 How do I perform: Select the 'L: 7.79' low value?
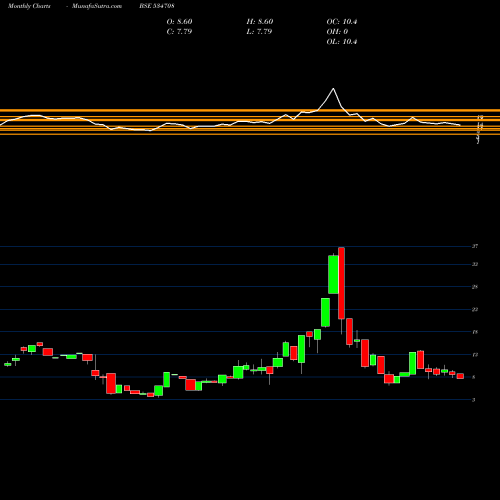click(259, 32)
